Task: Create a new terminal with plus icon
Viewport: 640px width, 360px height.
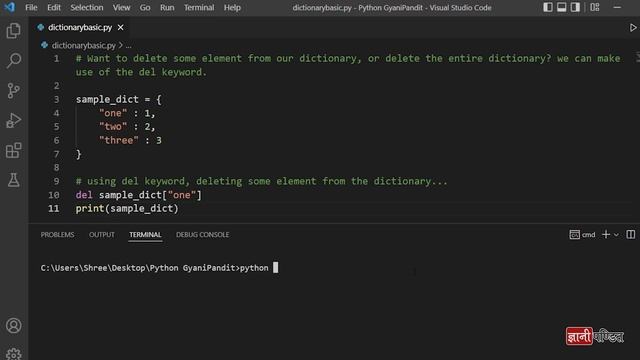Action: (606, 234)
